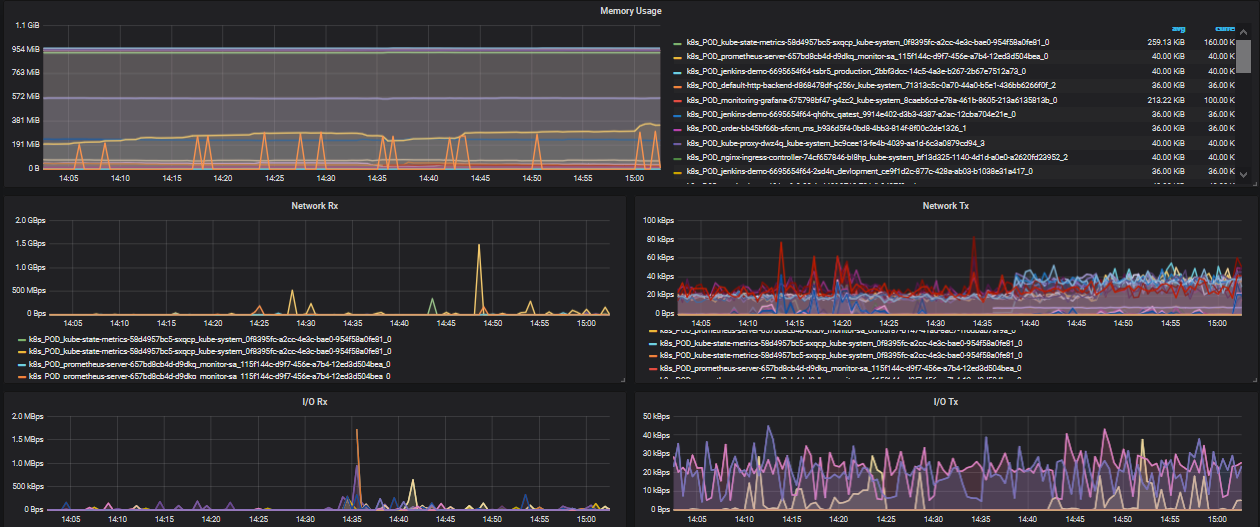1260x527 pixels.
Task: Open color picker for prometheus-server yellow swatch, Memory legend
Action: (677, 57)
